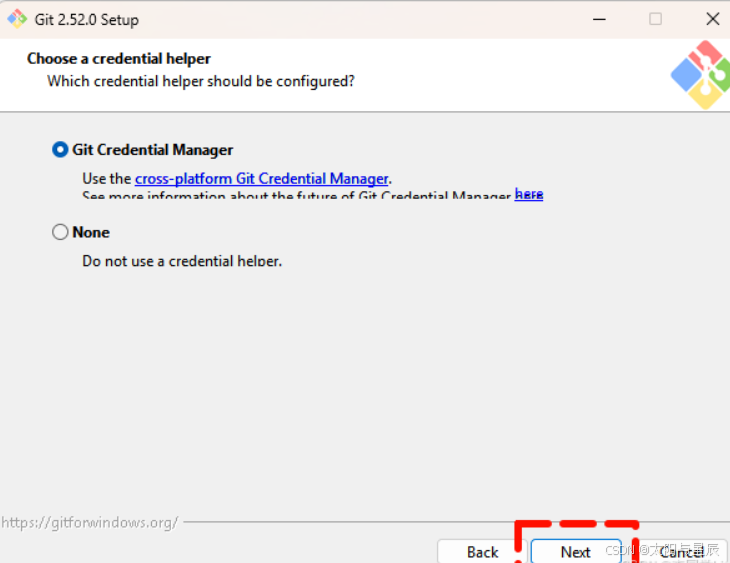
Task: Close the Git Setup window
Action: click(x=712, y=19)
